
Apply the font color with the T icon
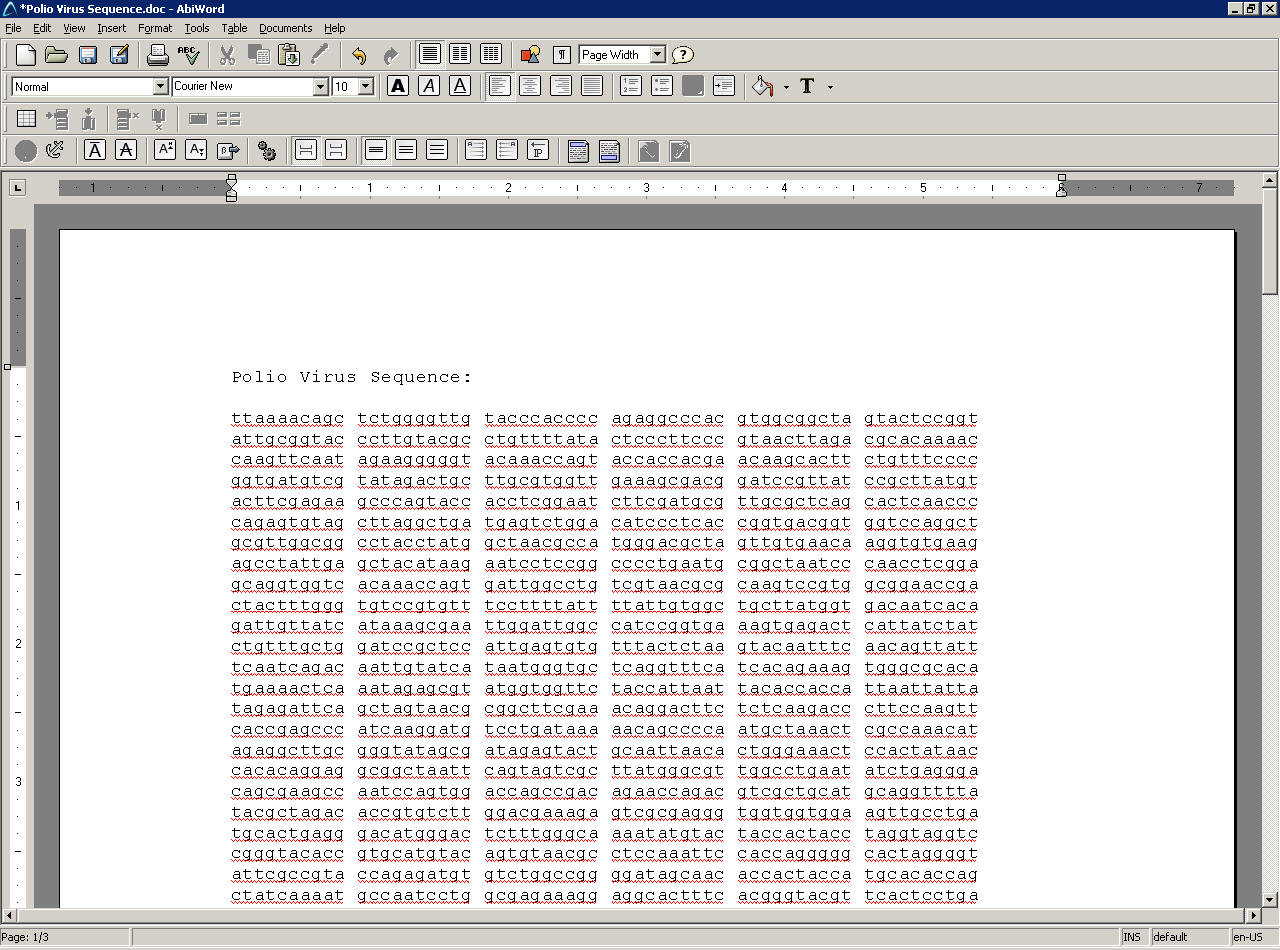[807, 86]
